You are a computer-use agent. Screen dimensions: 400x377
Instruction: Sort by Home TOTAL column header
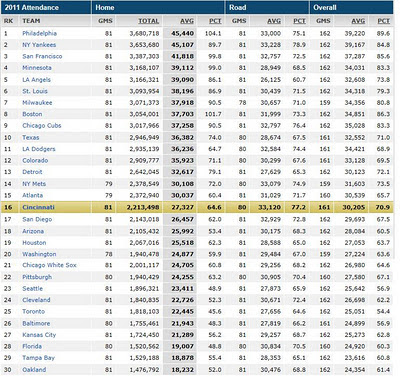coord(149,21)
